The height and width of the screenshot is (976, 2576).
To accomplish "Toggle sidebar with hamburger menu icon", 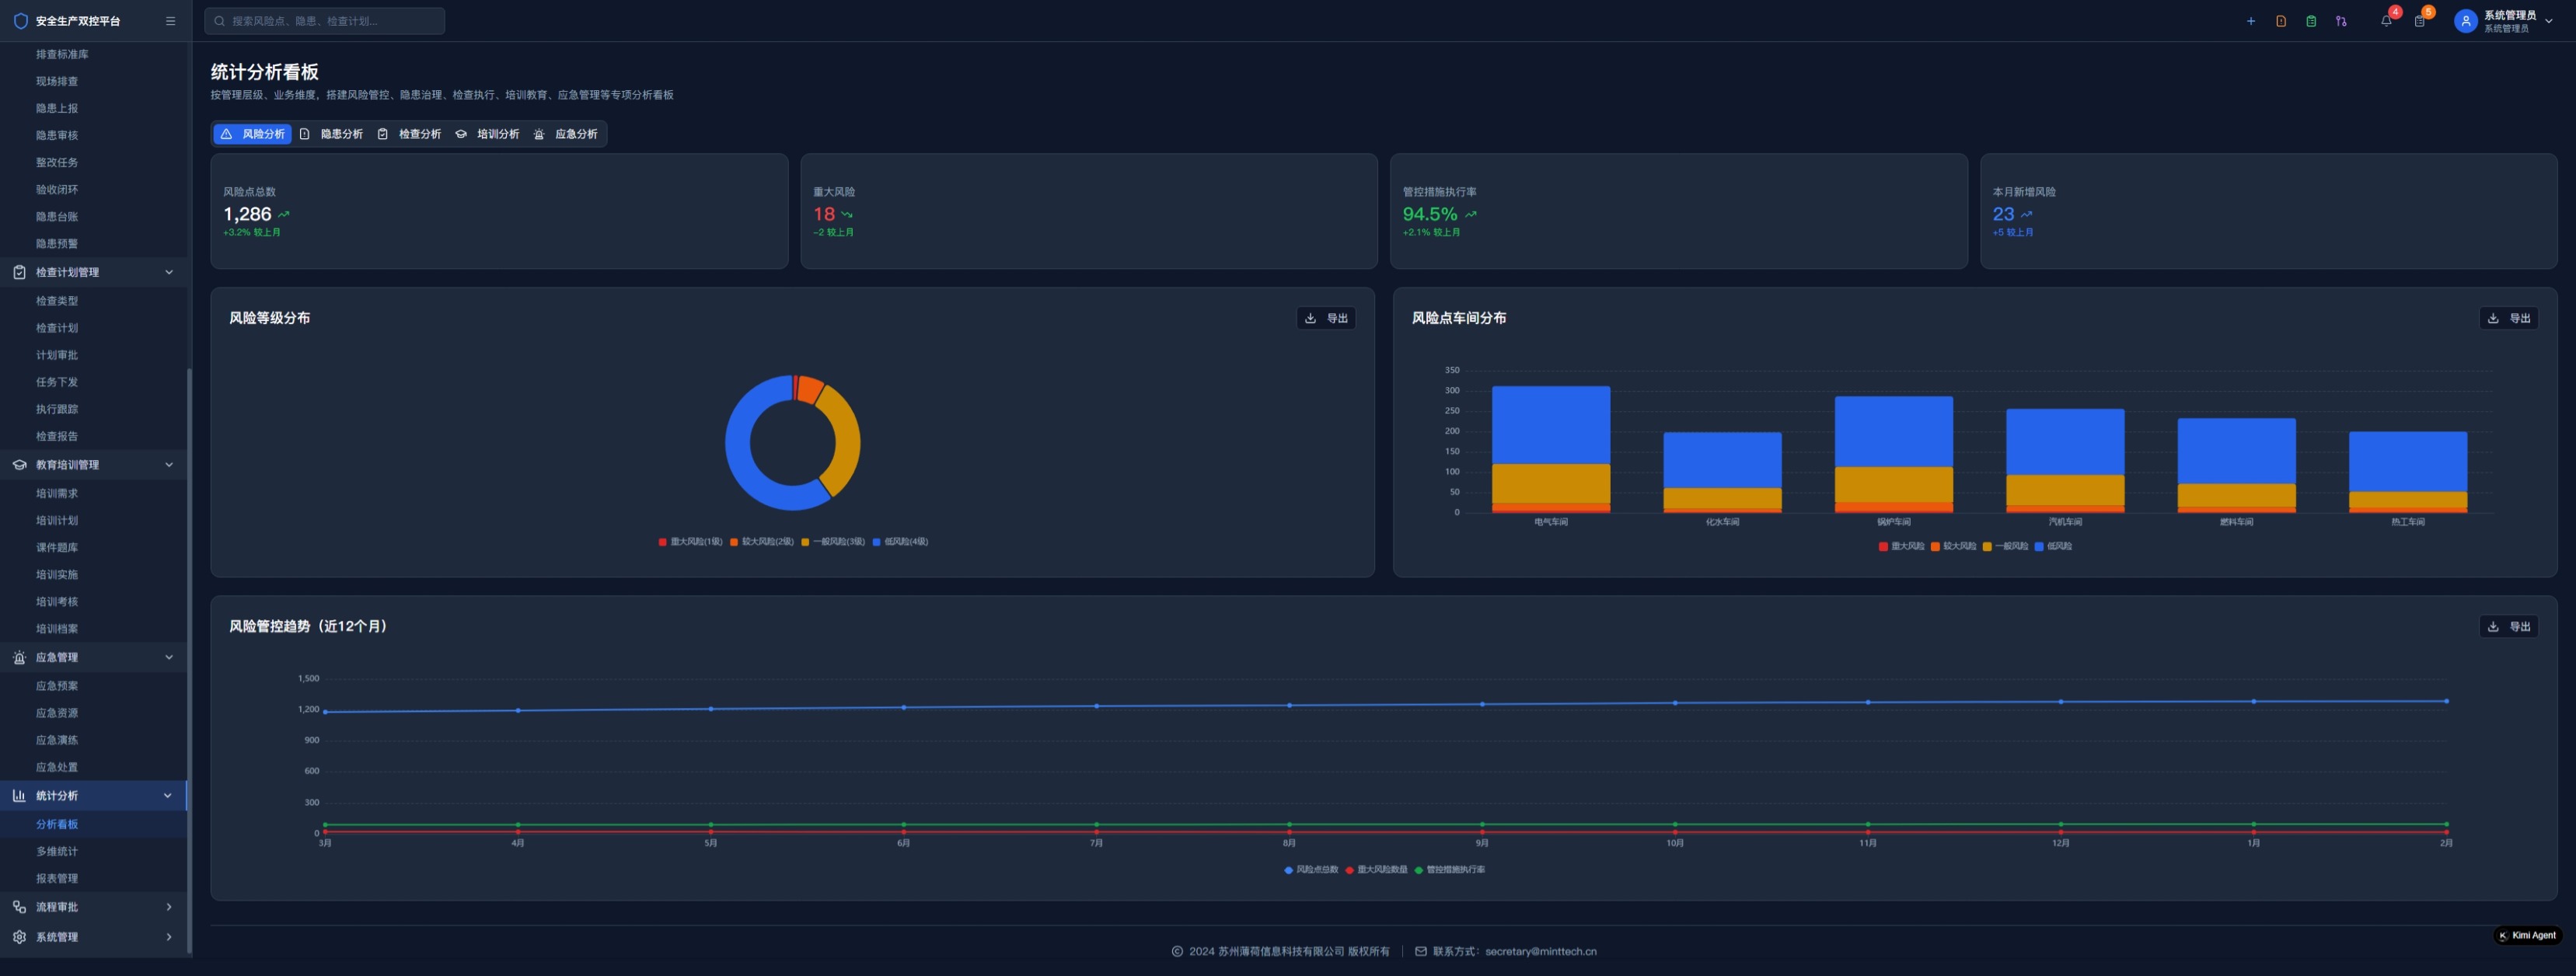I will [x=170, y=21].
